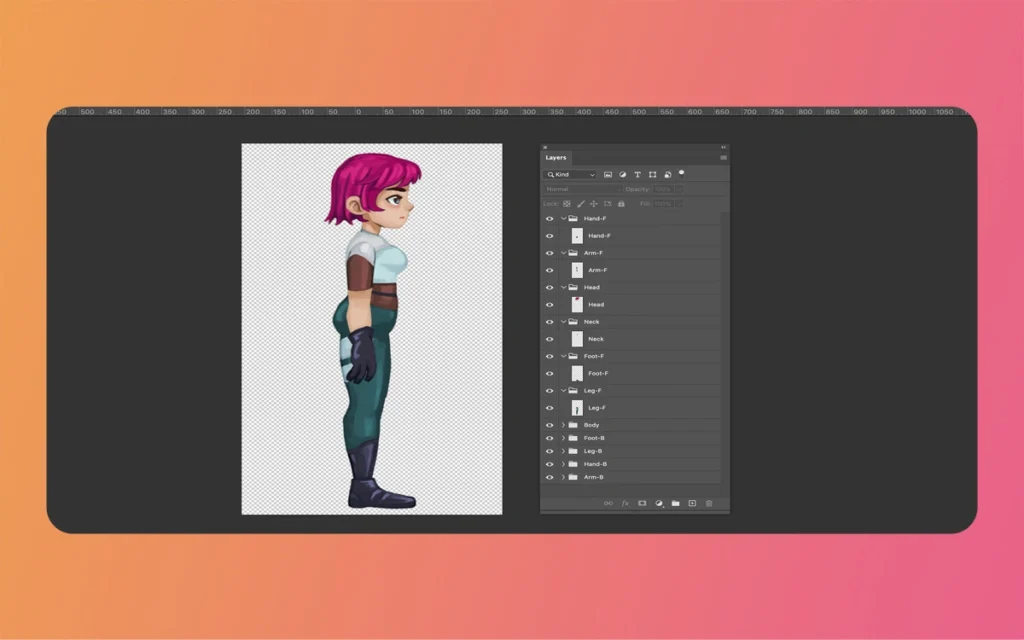
Task: Open the Add layer style (fx) icon
Action: [x=625, y=503]
